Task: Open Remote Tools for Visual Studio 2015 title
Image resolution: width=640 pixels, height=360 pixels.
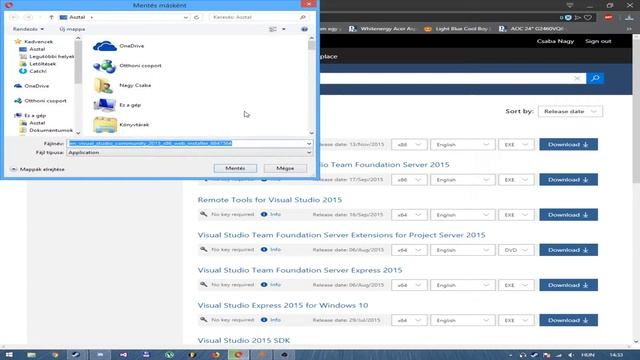Action: click(x=270, y=200)
